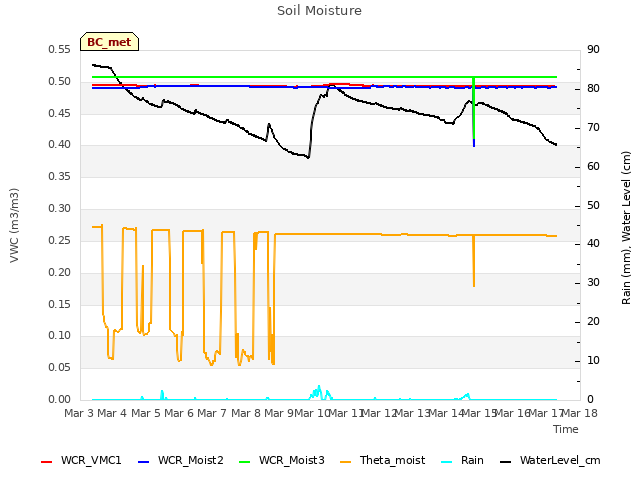Click the Soil Moisture chart title
The image size is (640, 480).
click(319, 11)
